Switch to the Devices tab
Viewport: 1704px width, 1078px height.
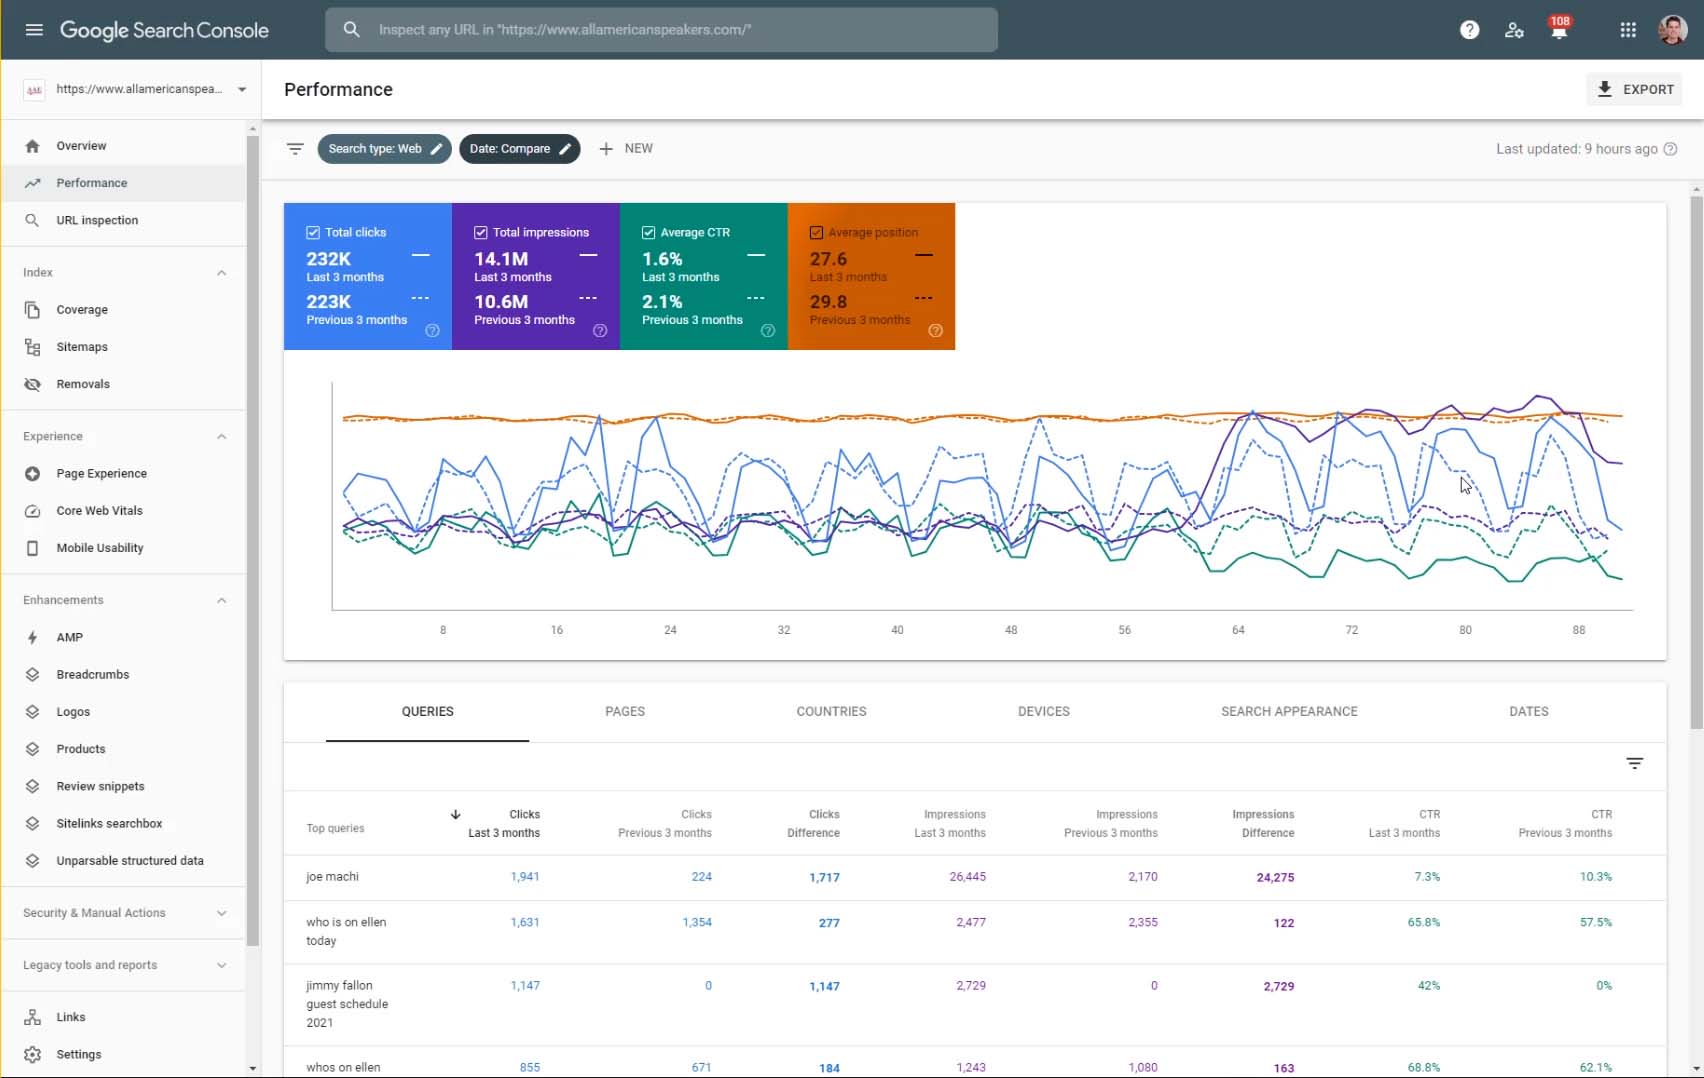1044,712
